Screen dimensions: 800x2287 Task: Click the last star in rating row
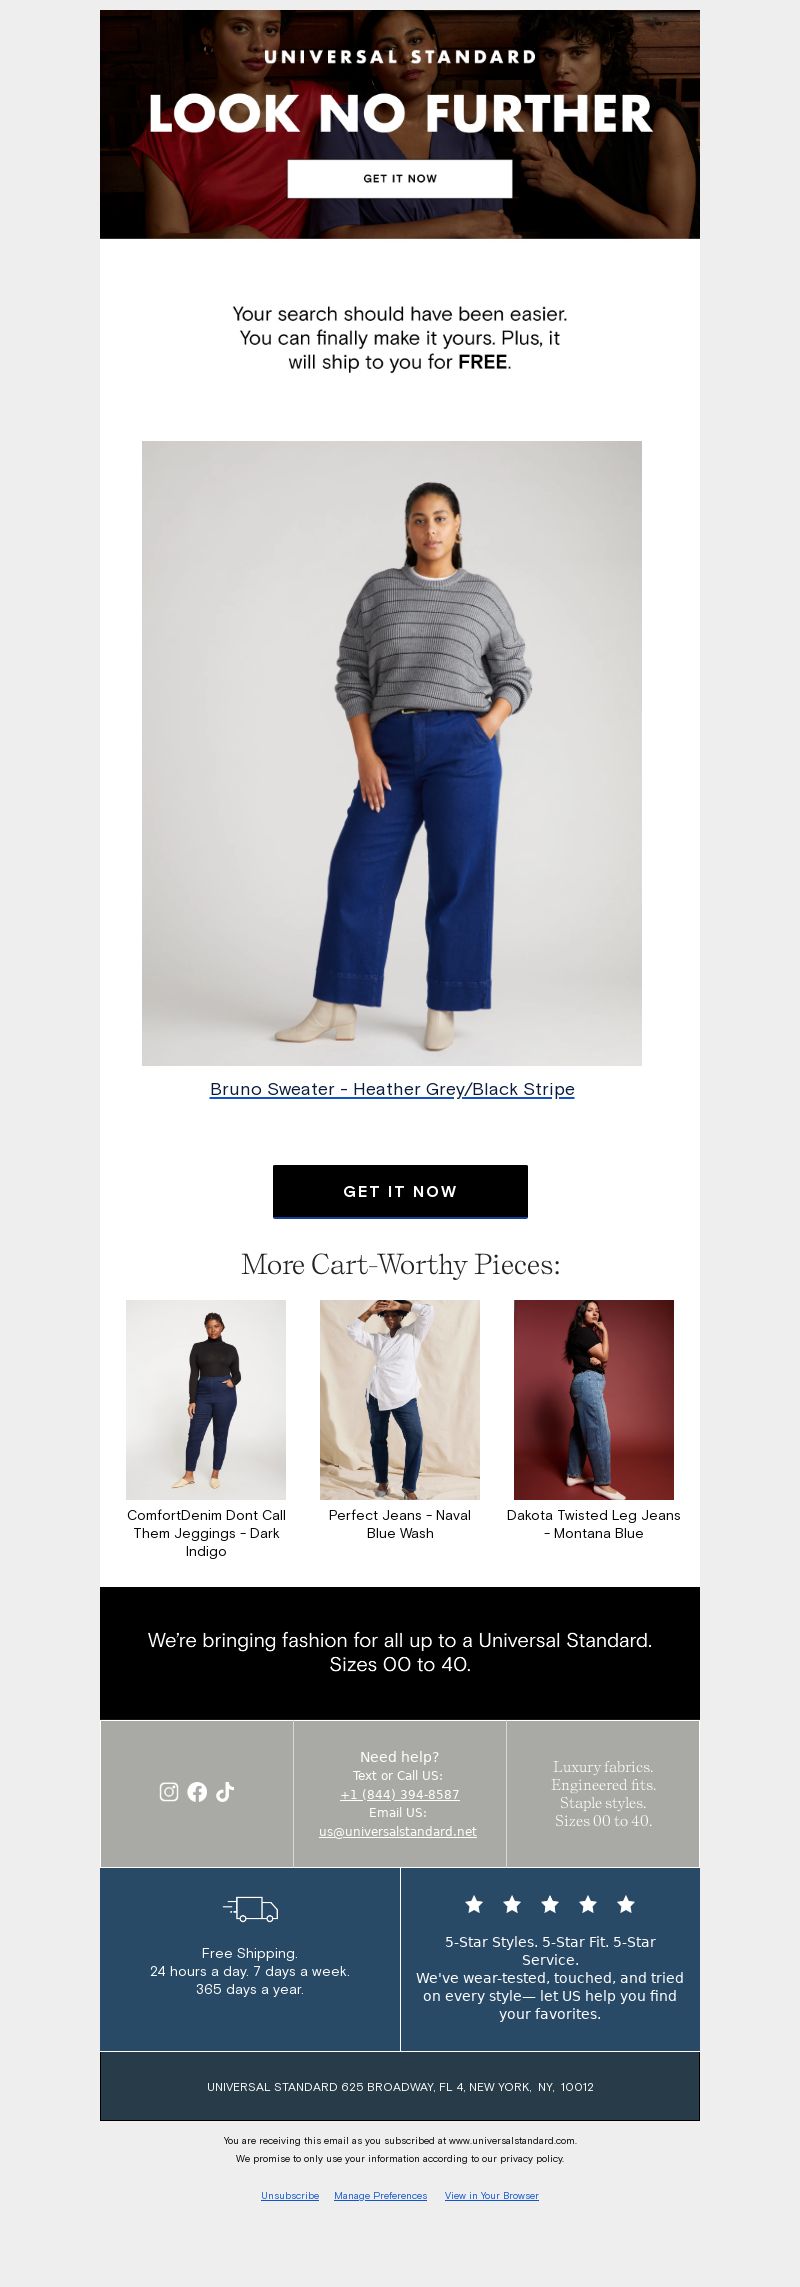(x=626, y=1904)
